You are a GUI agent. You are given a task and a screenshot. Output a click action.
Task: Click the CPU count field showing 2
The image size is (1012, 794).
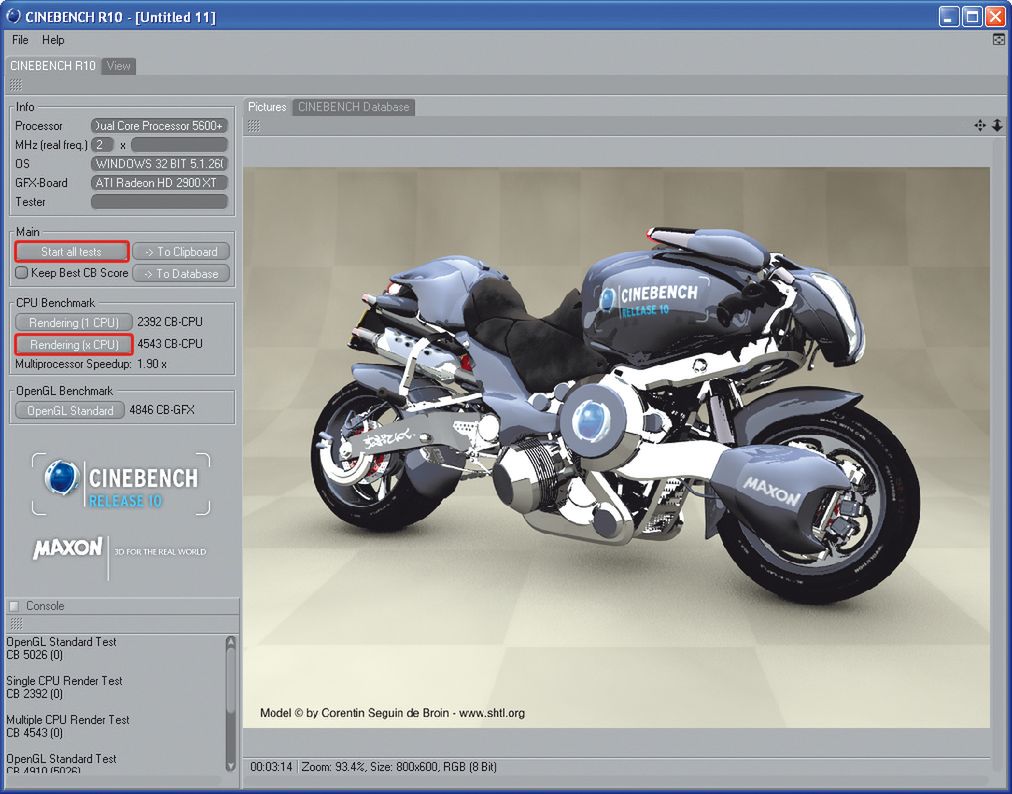tap(102, 145)
